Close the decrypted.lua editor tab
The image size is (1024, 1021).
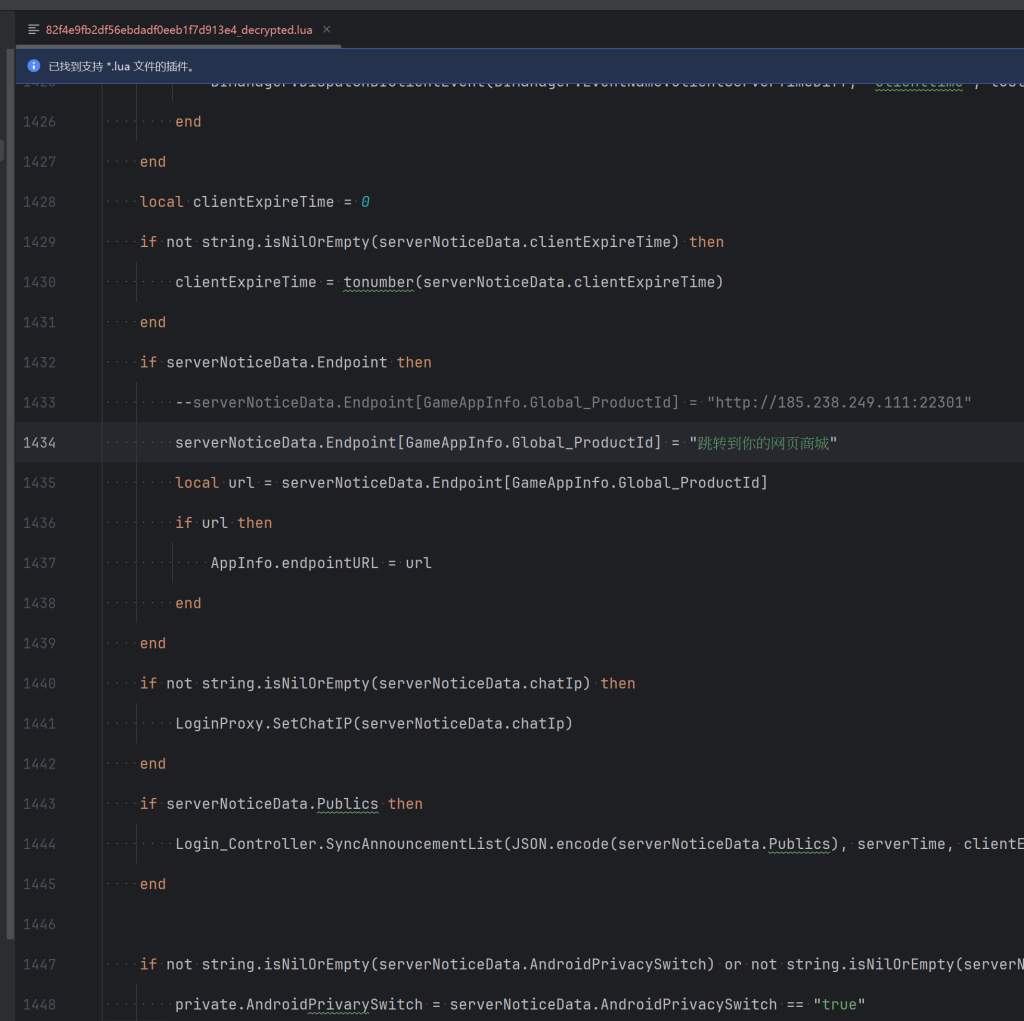pyautogui.click(x=327, y=30)
